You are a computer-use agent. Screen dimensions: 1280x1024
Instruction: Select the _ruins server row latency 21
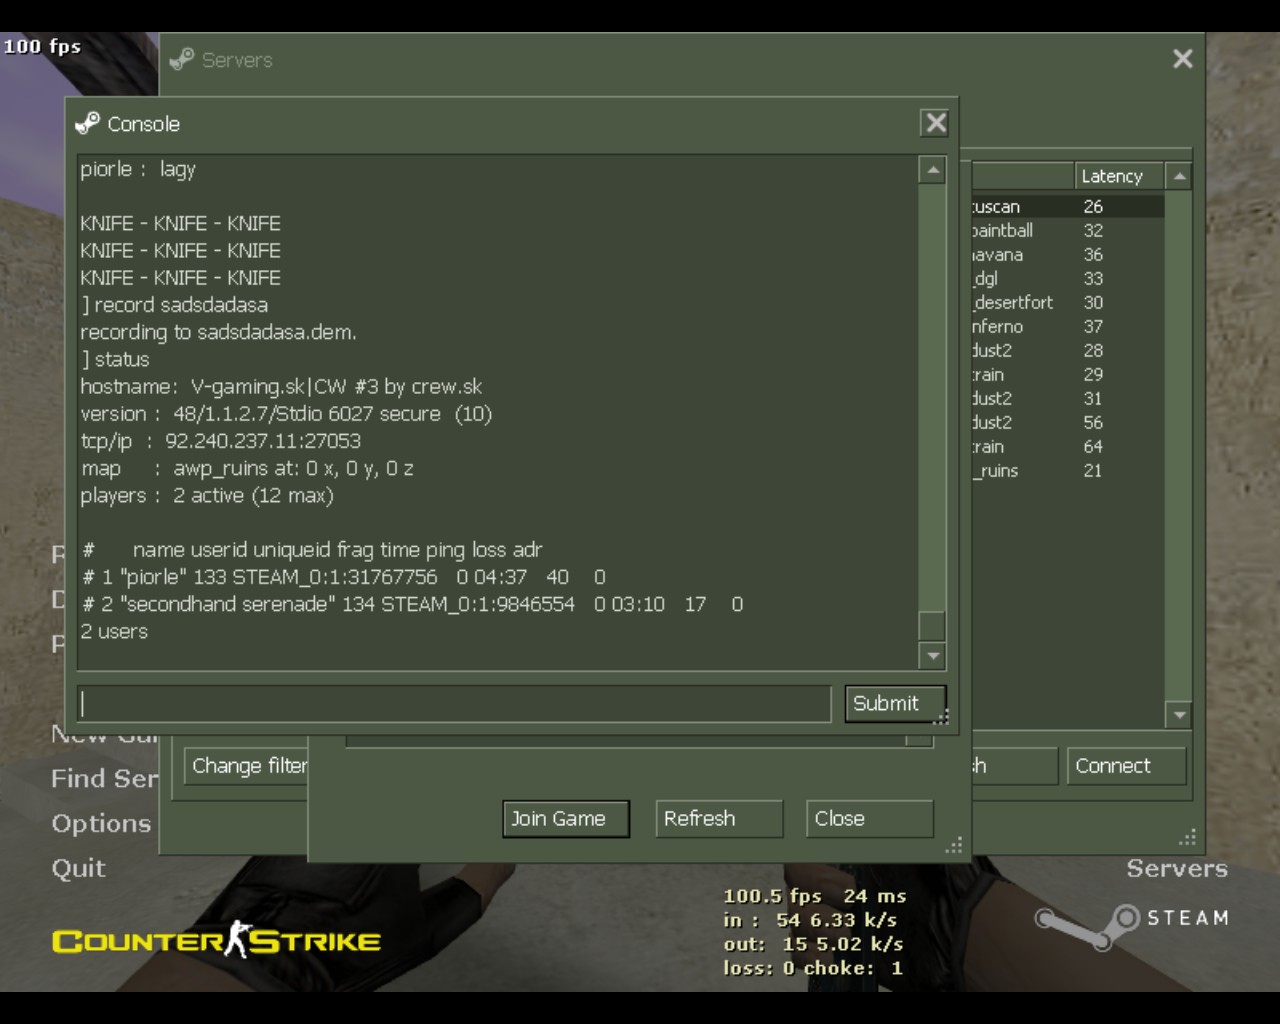(x=1067, y=470)
